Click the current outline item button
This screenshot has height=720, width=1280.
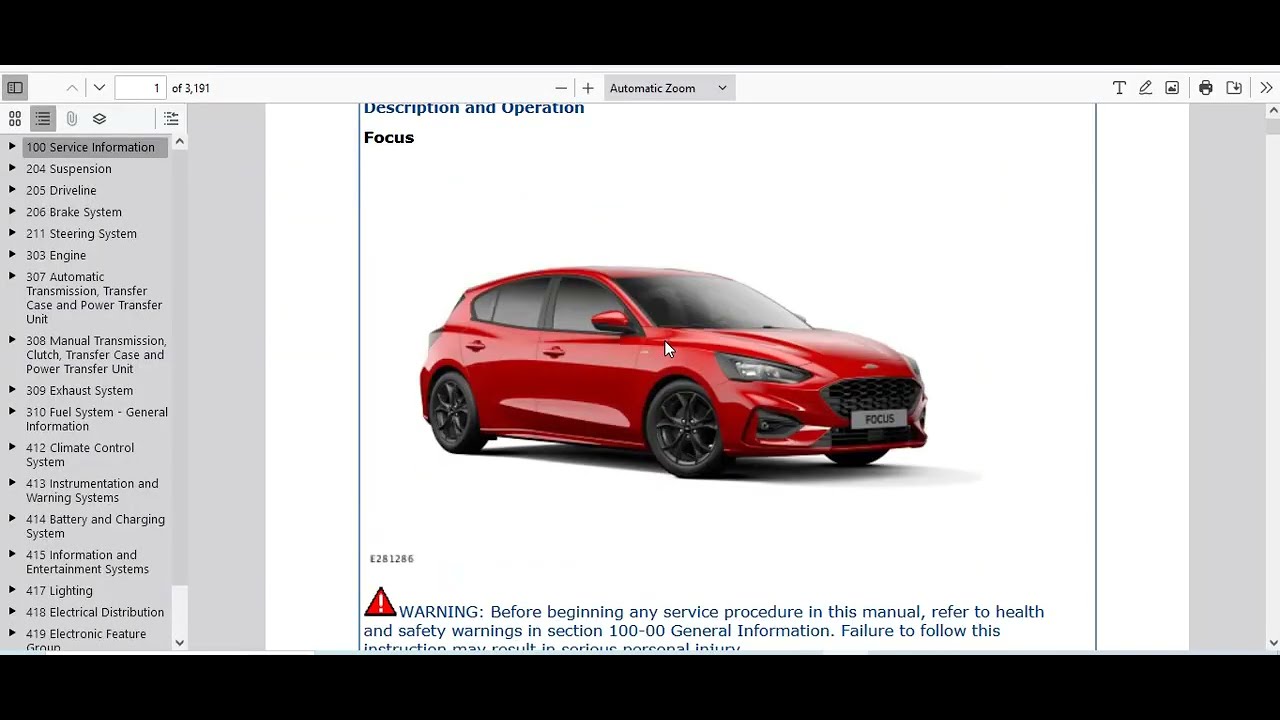click(x=171, y=119)
